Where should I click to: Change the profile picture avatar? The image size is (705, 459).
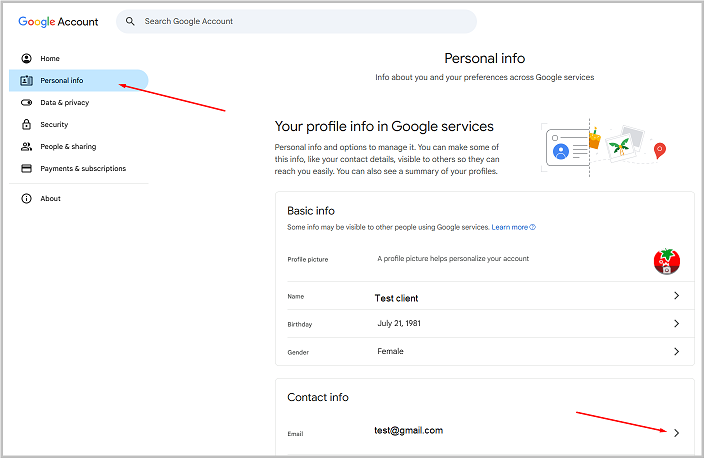tap(666, 261)
